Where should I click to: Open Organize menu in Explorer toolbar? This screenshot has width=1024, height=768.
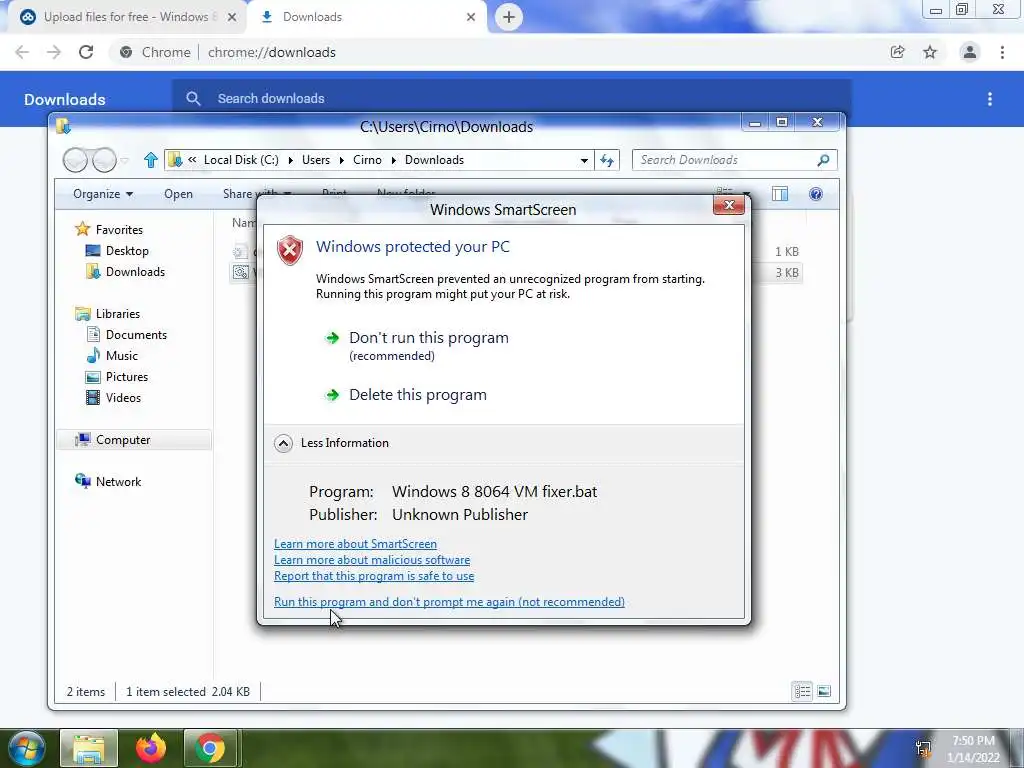coord(103,194)
